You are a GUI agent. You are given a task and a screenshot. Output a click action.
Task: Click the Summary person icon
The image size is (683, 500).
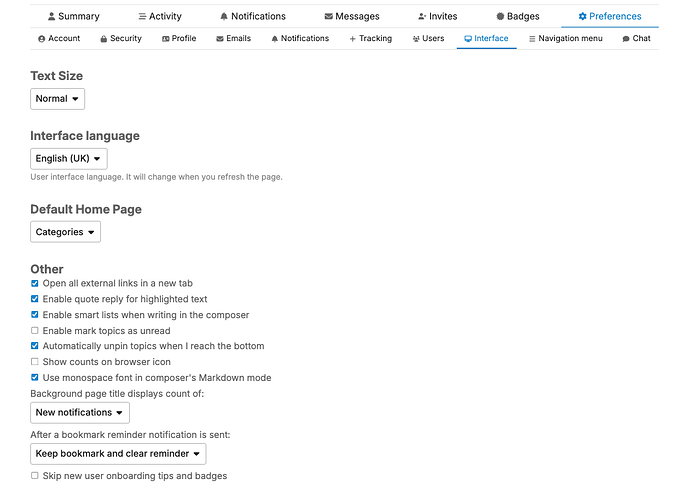(x=51, y=17)
